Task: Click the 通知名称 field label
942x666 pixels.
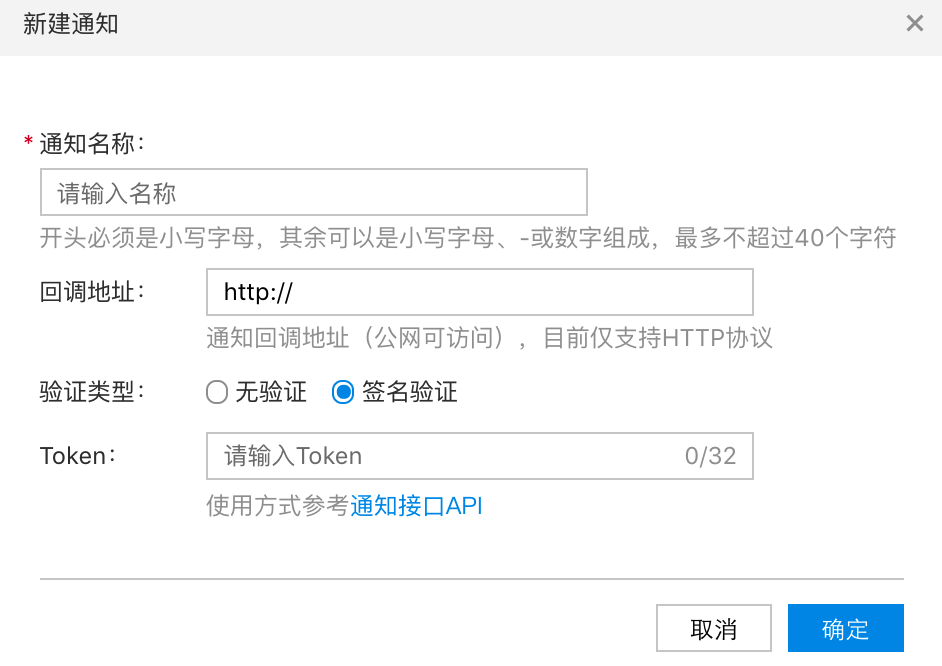Action: (x=92, y=144)
